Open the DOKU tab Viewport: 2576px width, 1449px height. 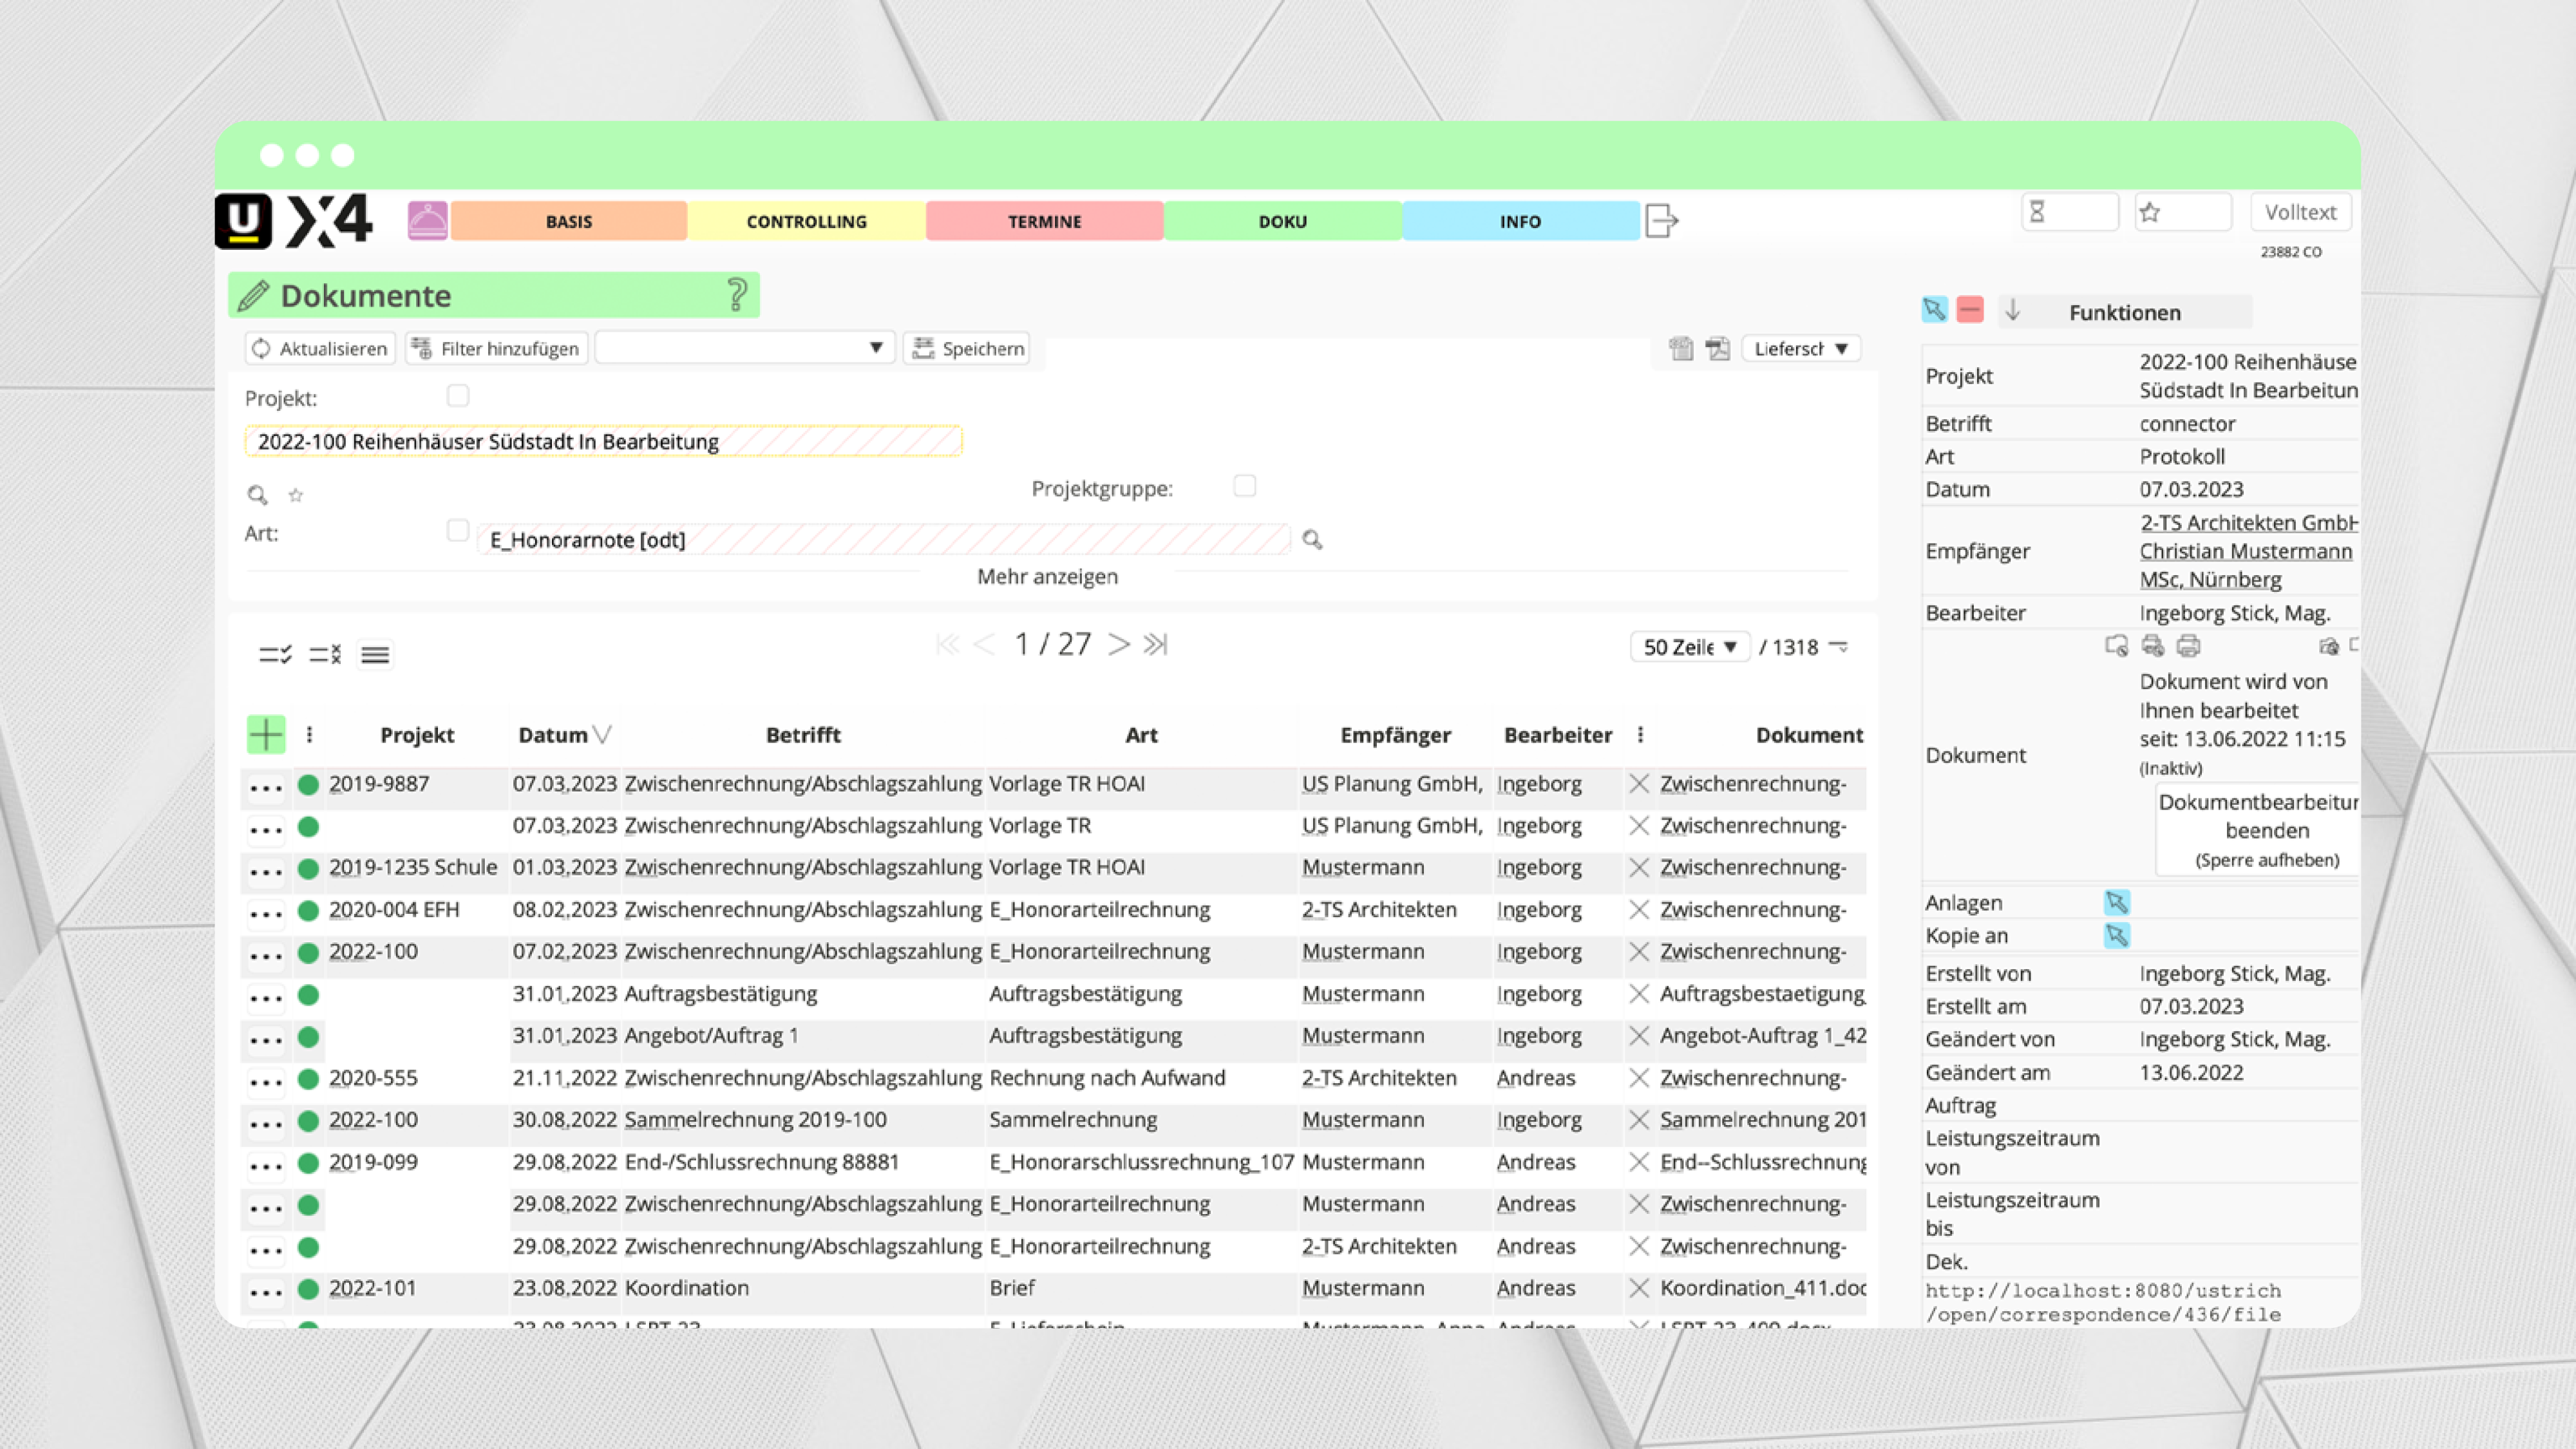pyautogui.click(x=1282, y=221)
